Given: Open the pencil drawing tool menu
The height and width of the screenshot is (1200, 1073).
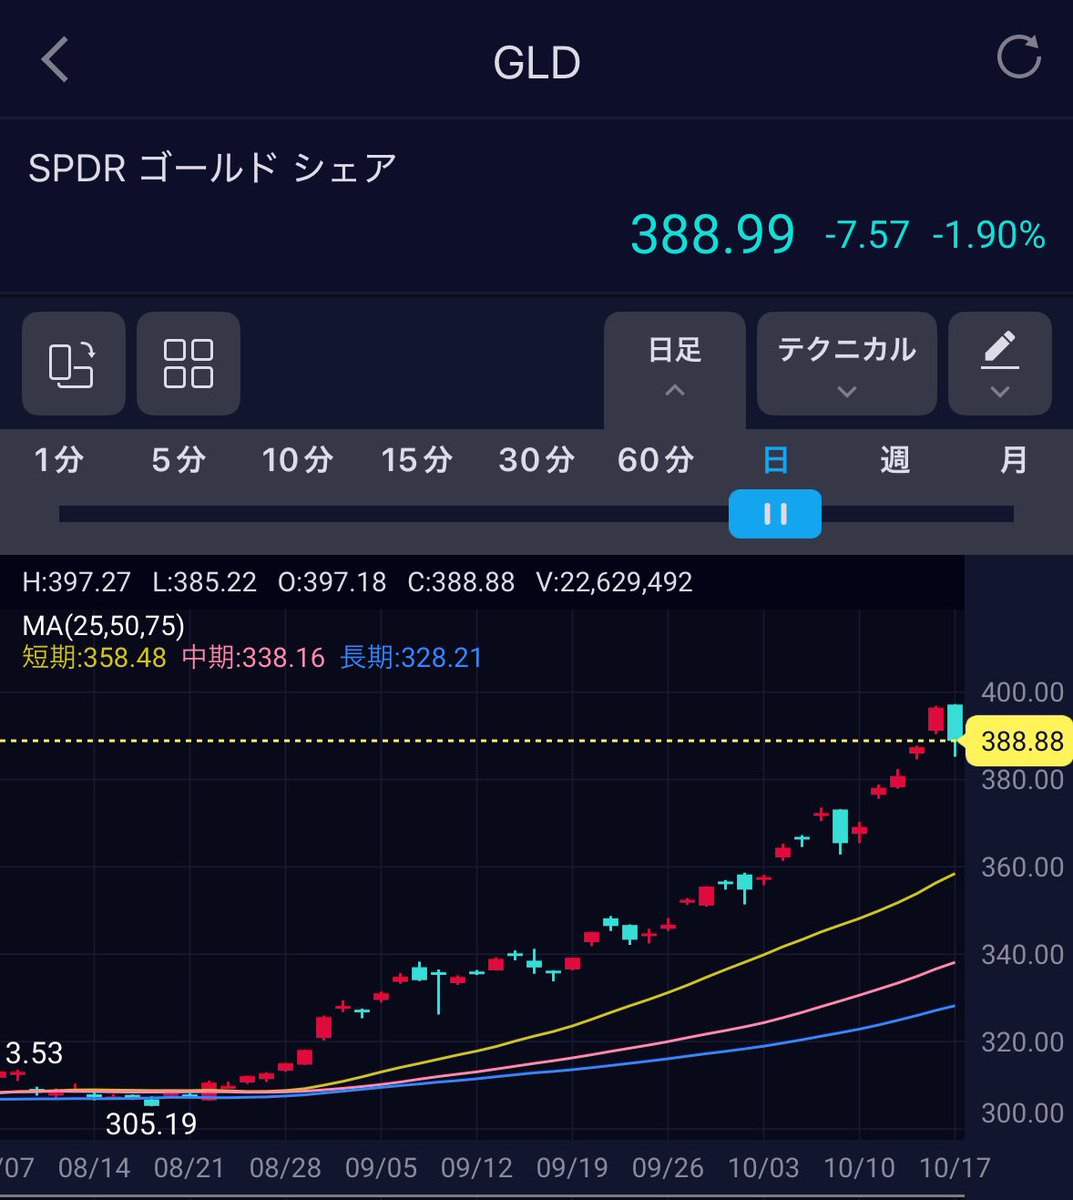Looking at the screenshot, I should (999, 363).
